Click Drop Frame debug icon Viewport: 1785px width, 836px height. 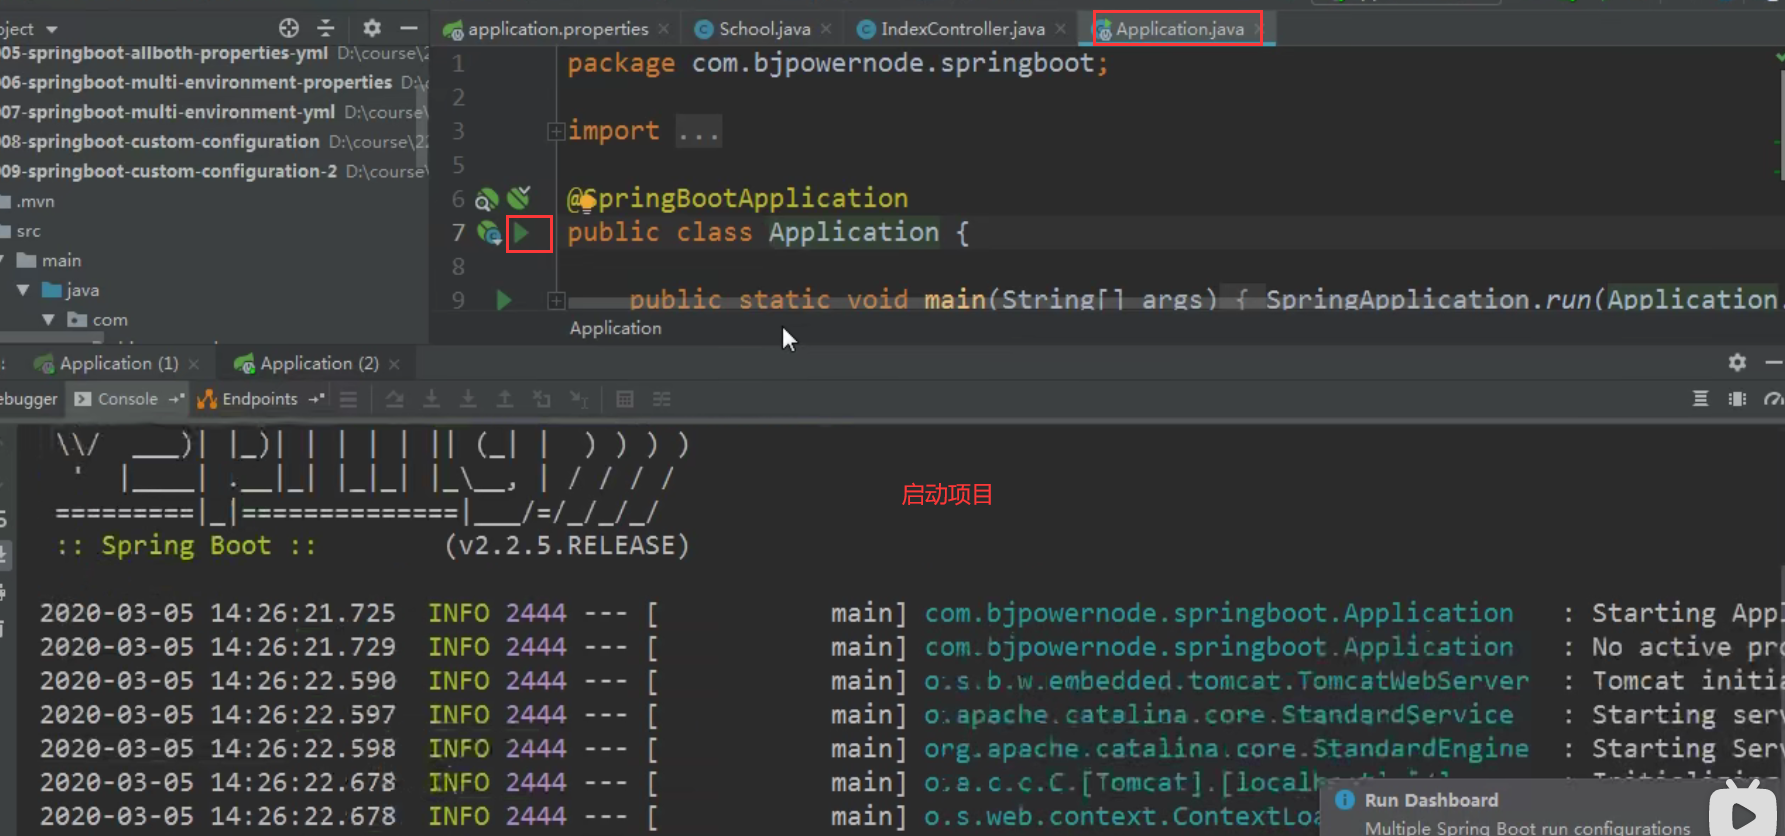pos(542,399)
